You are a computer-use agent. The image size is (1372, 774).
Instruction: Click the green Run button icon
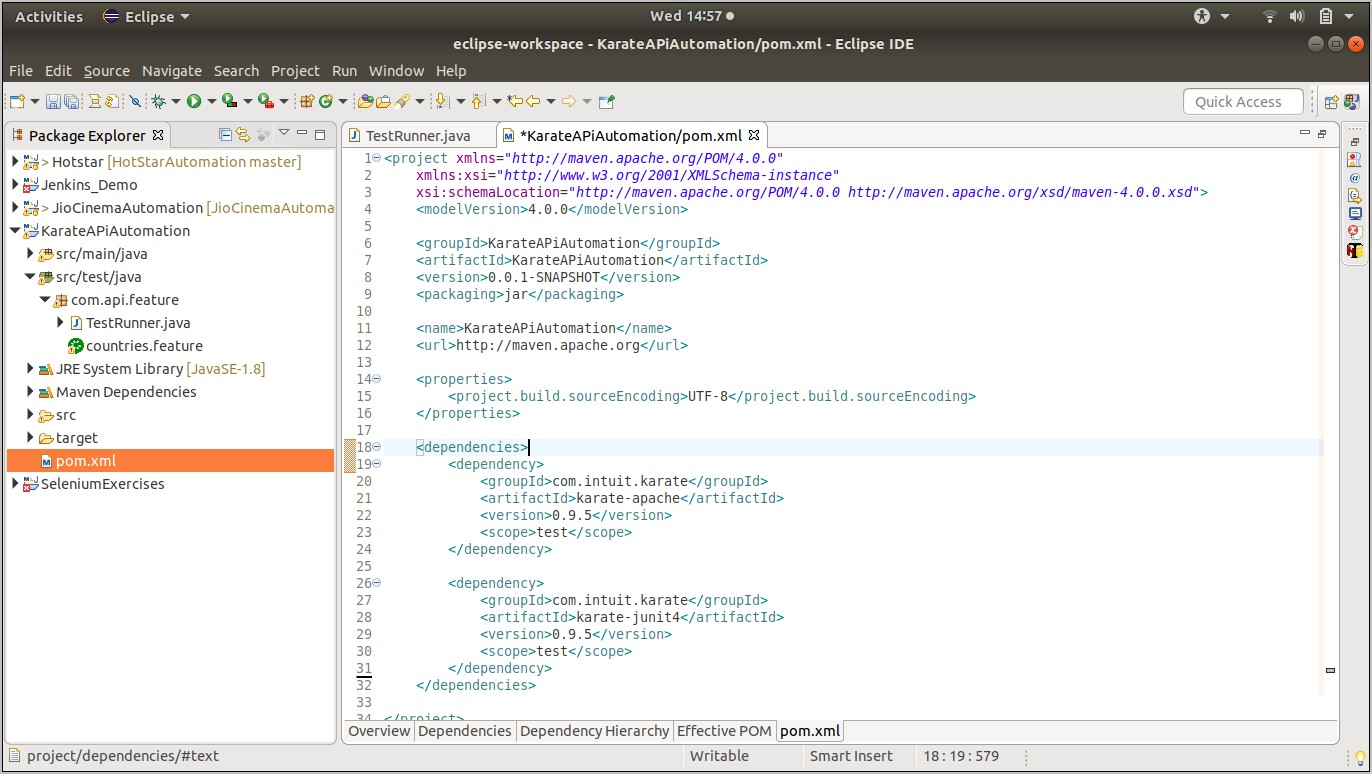tap(194, 101)
